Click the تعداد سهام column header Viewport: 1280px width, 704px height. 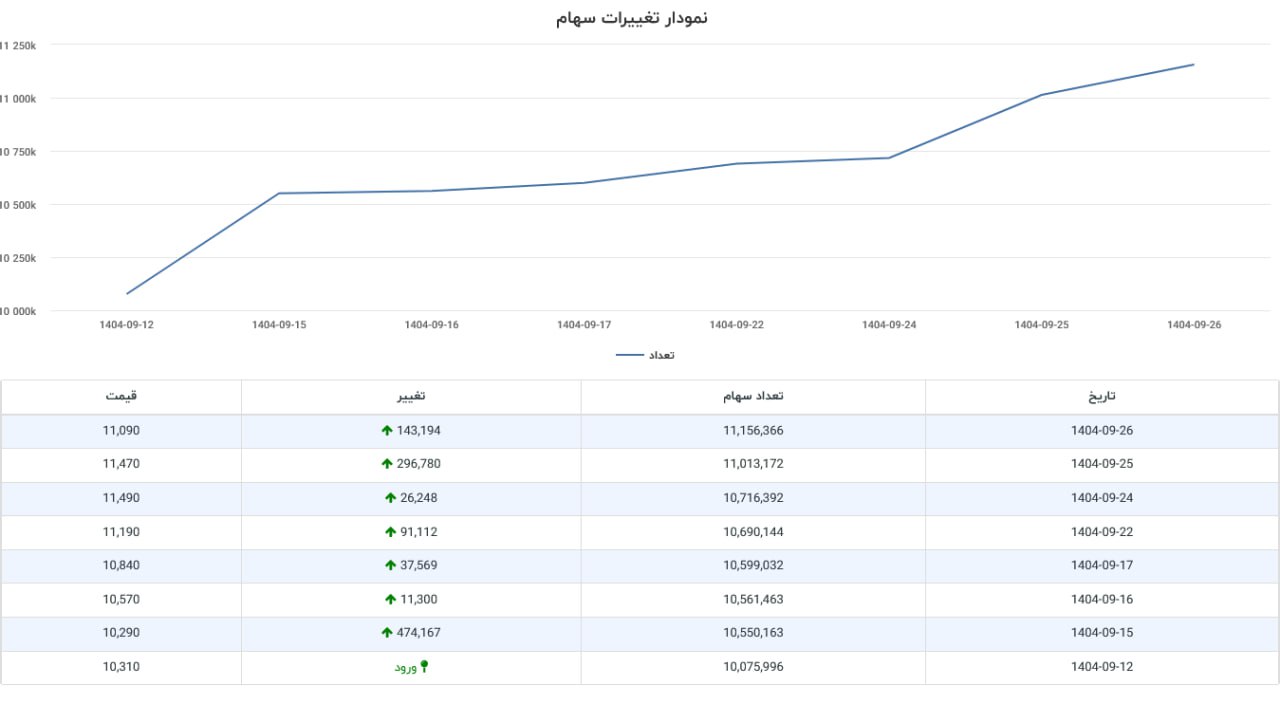754,396
